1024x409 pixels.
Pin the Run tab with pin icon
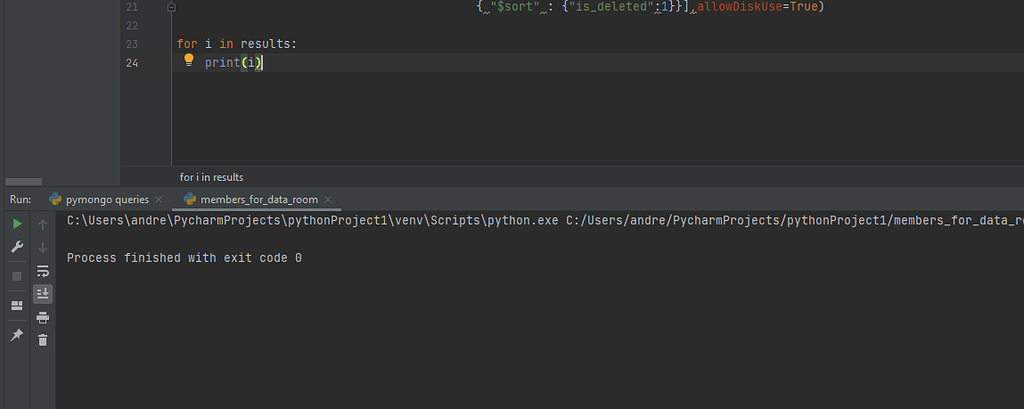coord(17,335)
